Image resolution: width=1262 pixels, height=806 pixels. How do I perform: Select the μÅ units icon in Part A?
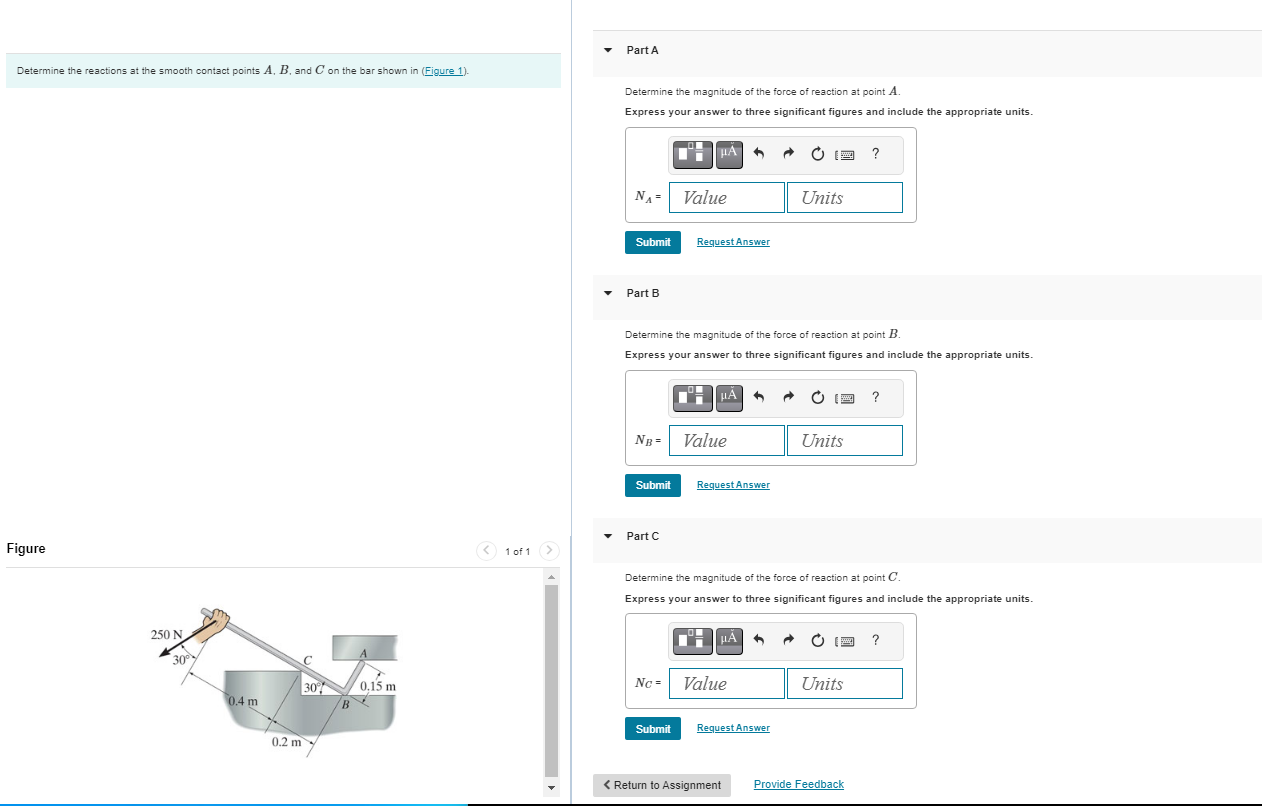[729, 154]
